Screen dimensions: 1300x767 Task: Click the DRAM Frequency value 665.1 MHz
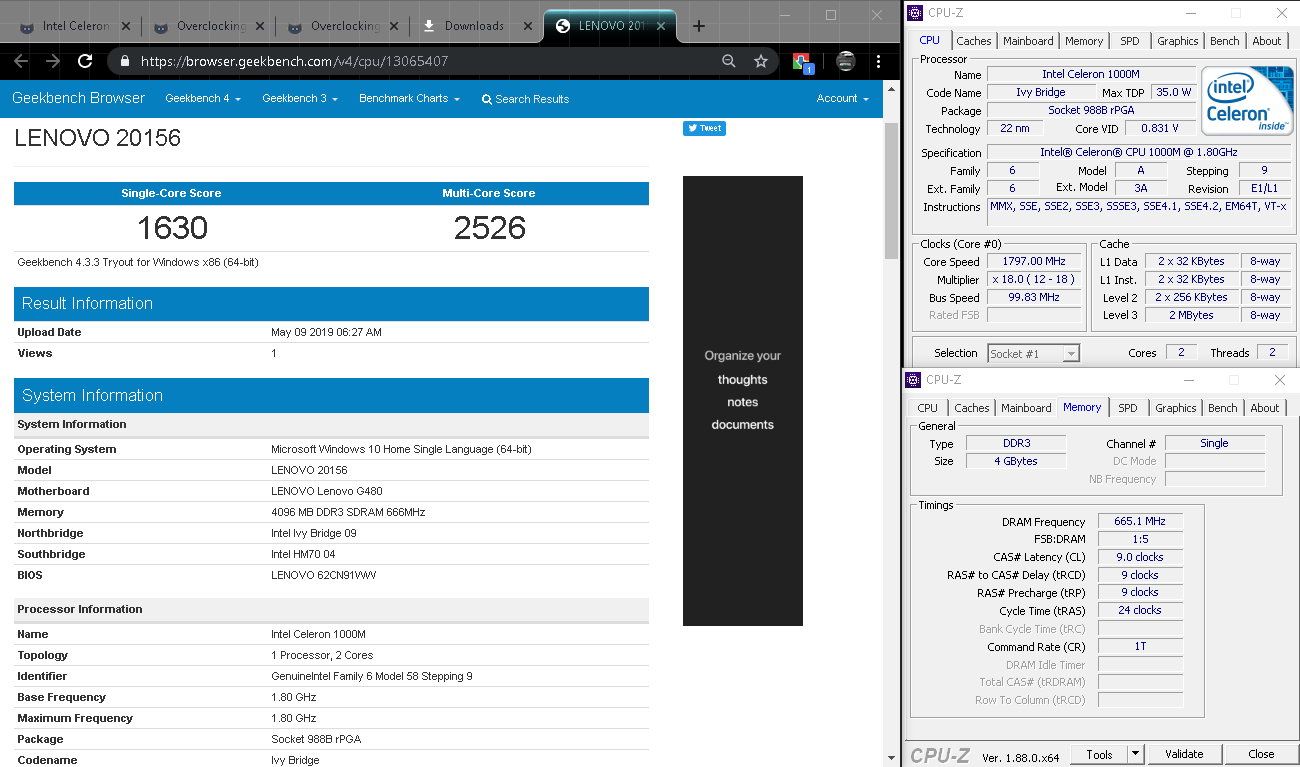(x=1140, y=521)
